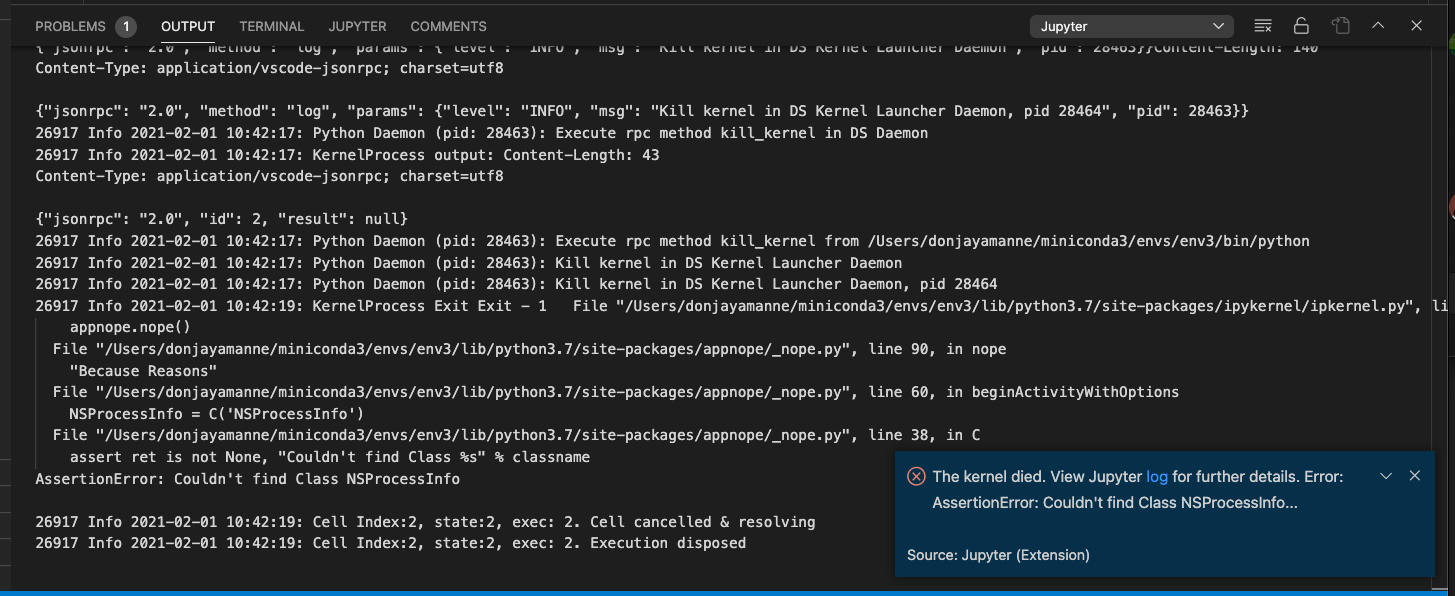Open the Jupyter log link in the notification
The height and width of the screenshot is (596, 1455).
coord(1157,476)
